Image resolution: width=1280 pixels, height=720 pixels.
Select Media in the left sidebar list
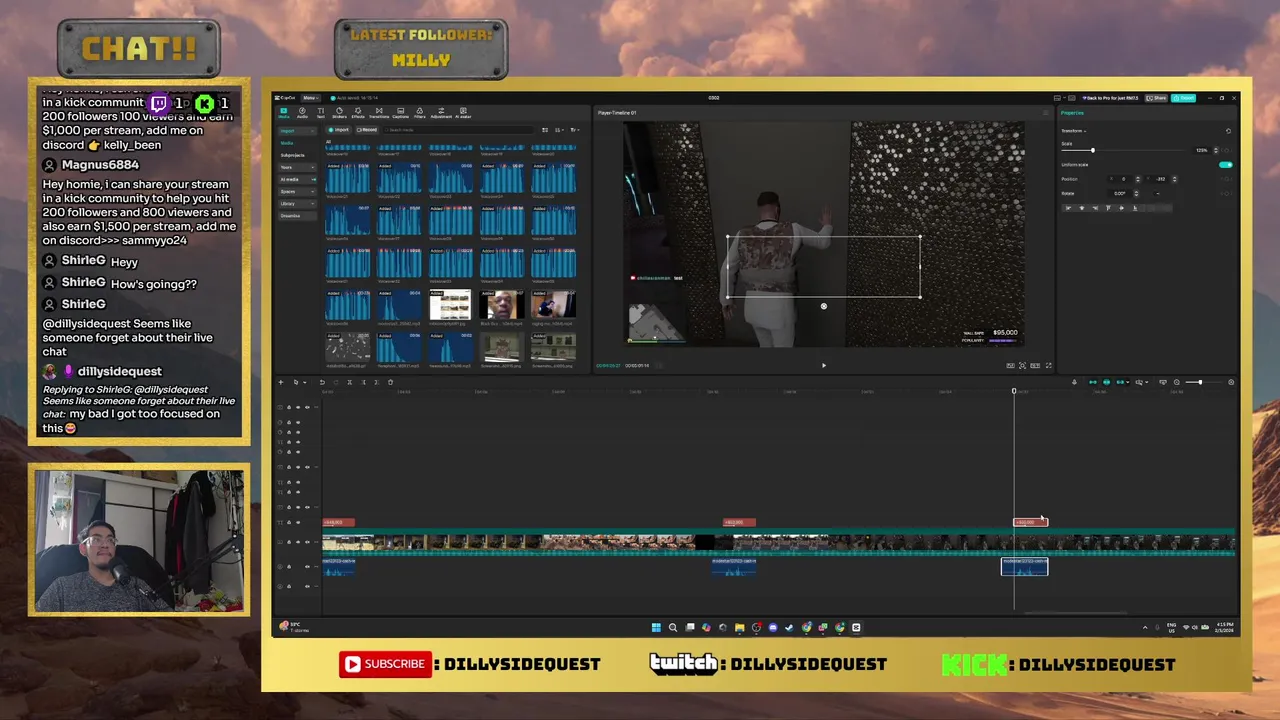tap(287, 143)
